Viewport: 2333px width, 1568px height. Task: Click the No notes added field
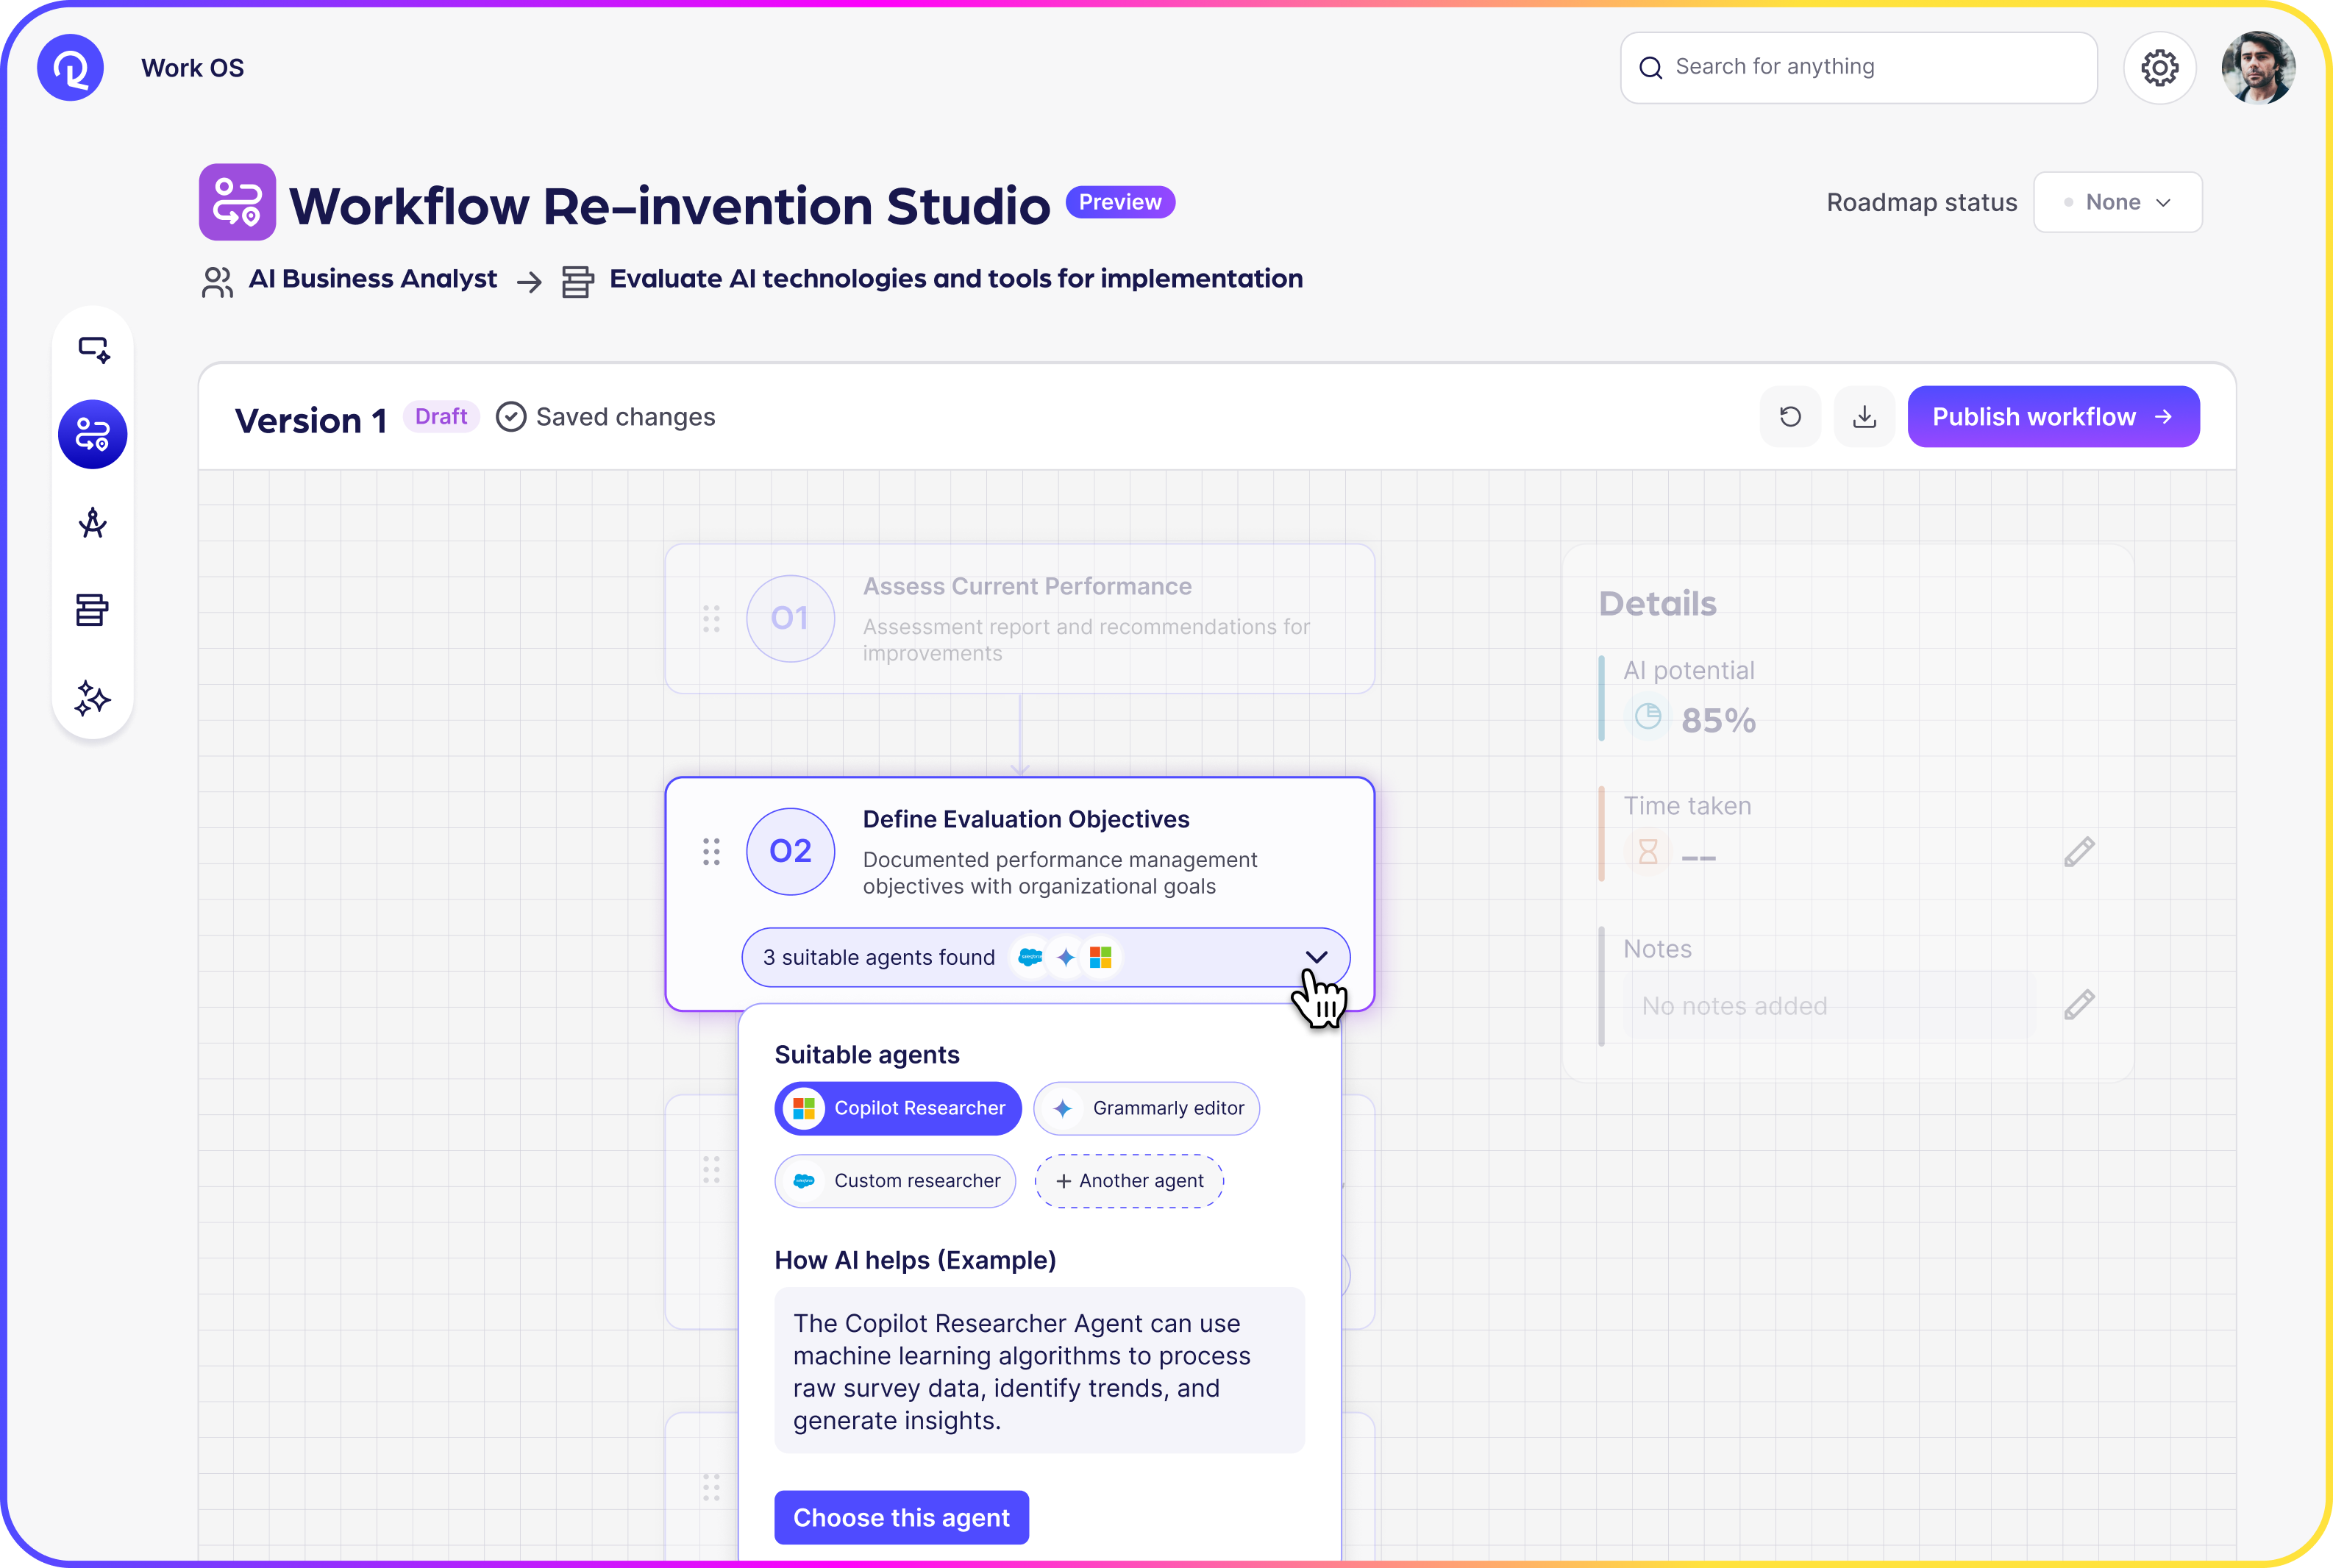point(1828,1006)
